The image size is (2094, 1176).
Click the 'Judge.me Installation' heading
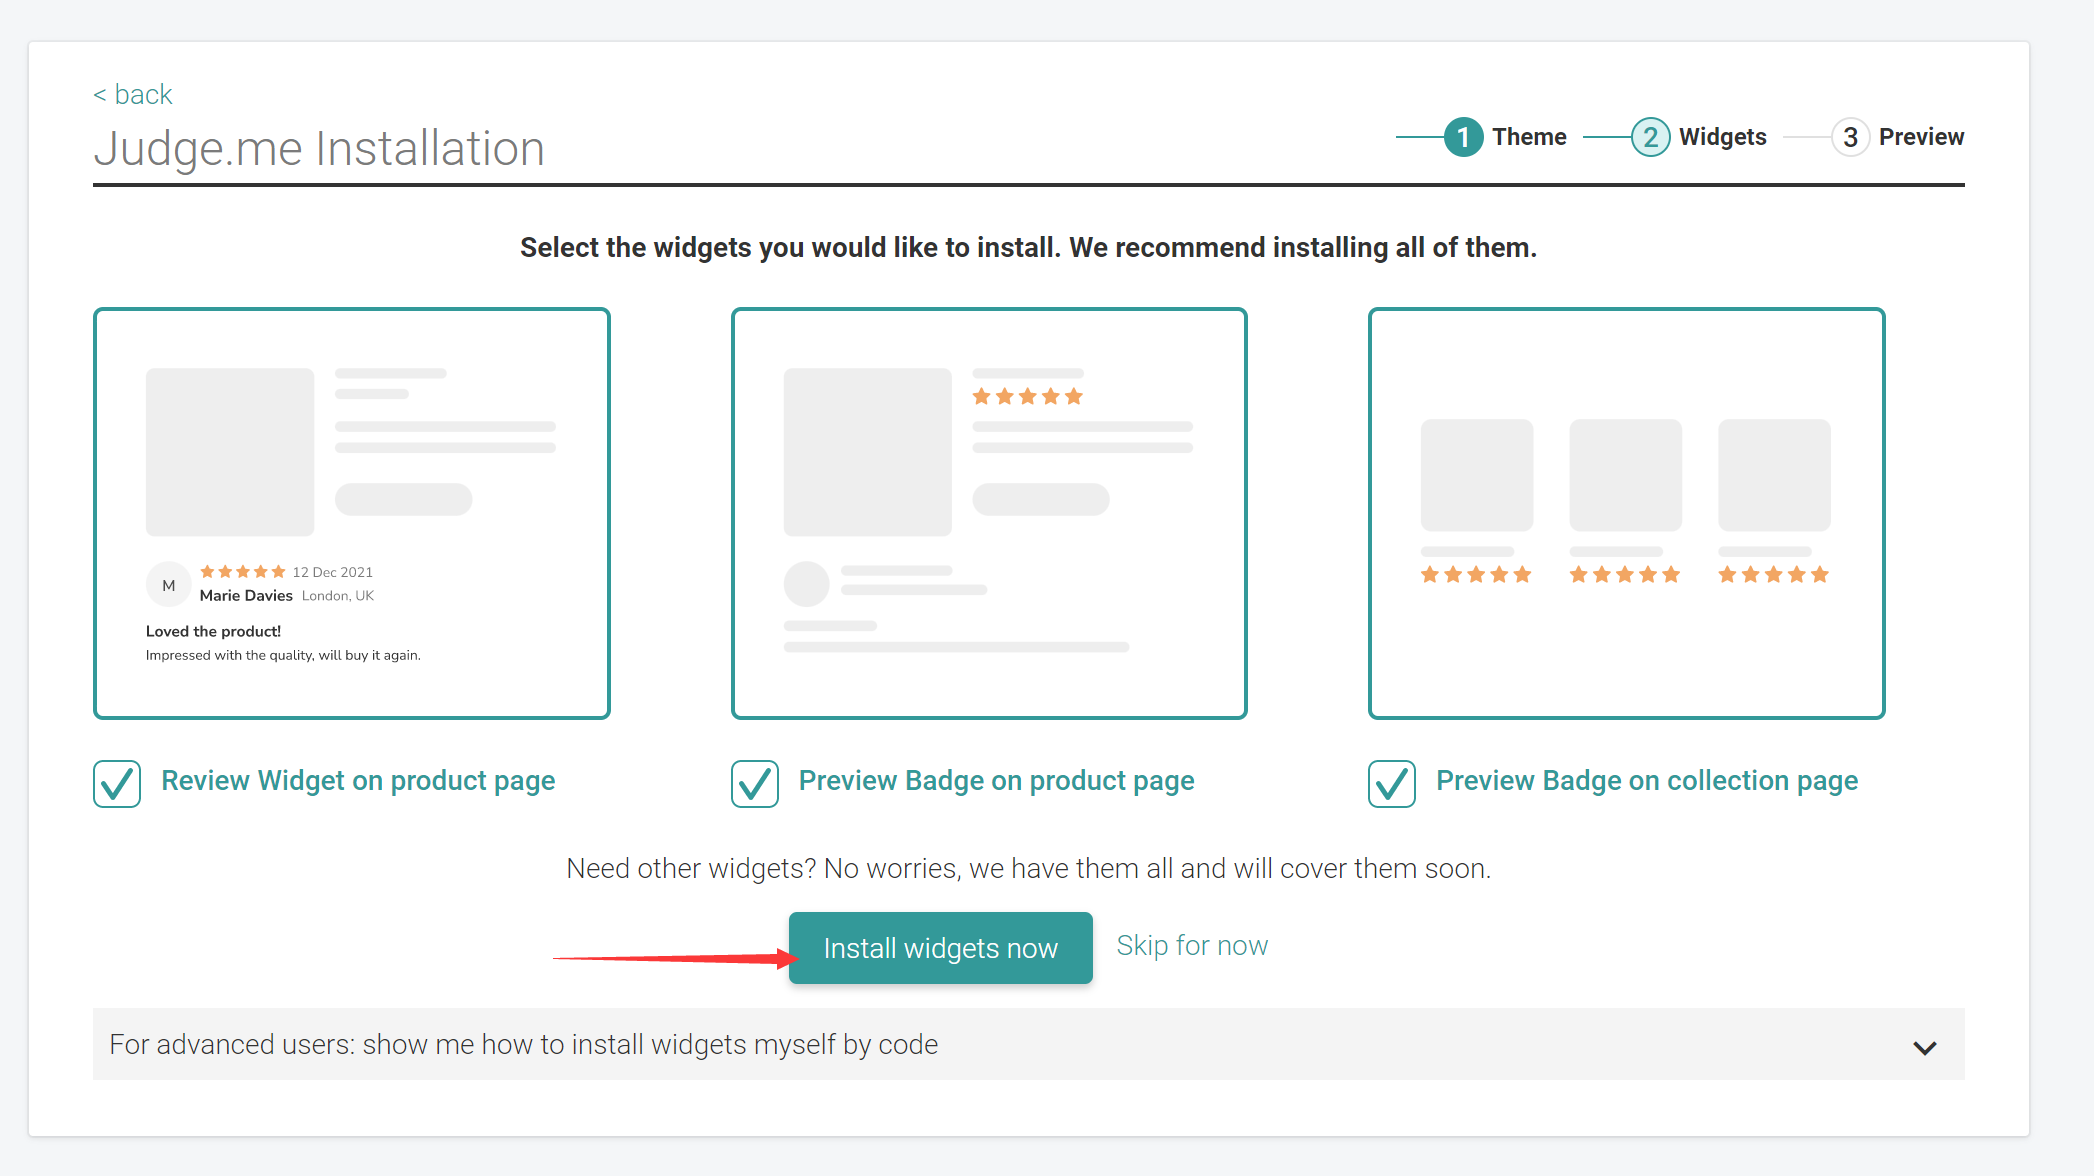pos(319,148)
